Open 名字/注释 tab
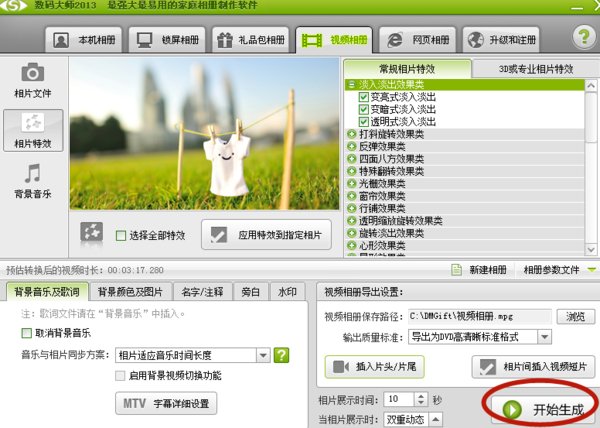Screen dimensions: 600x428 coord(202,292)
